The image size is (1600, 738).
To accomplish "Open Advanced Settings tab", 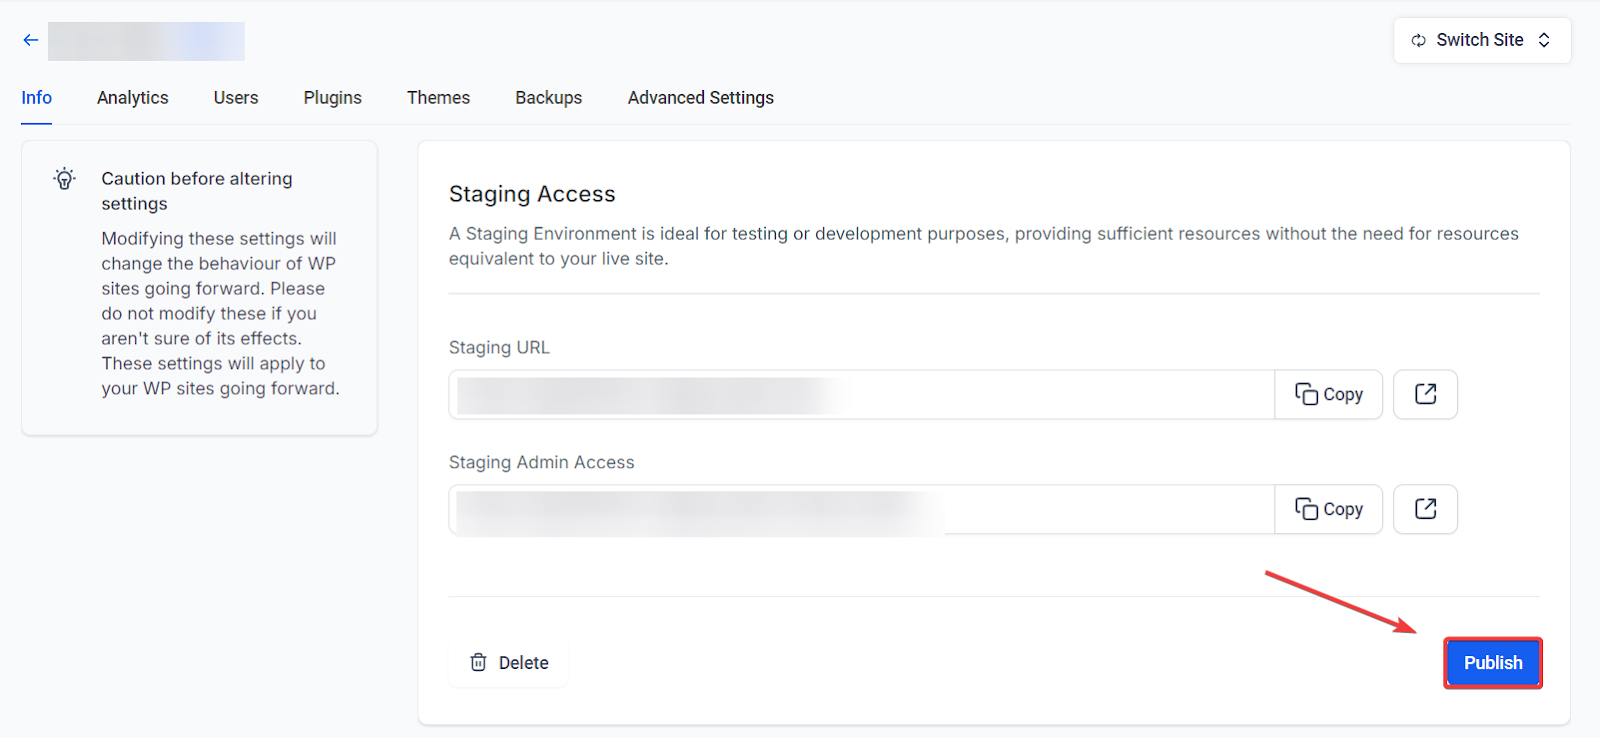I will pyautogui.click(x=701, y=98).
